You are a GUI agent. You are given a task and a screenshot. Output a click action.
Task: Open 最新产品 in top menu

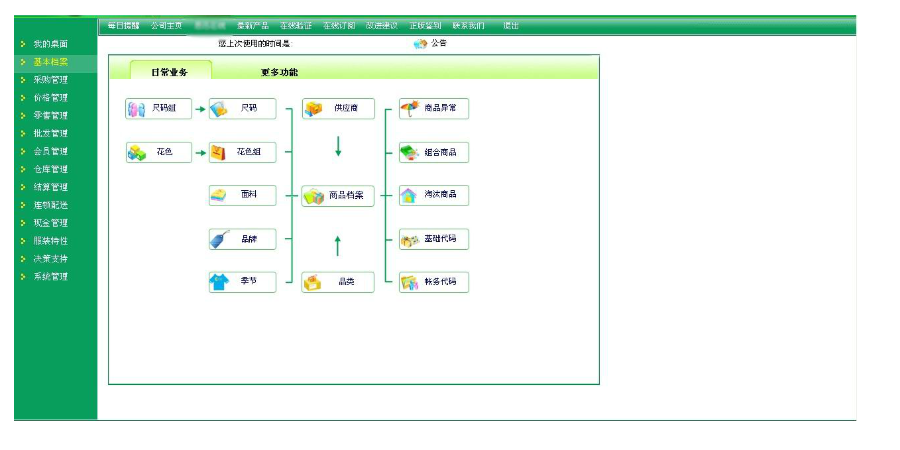(253, 26)
